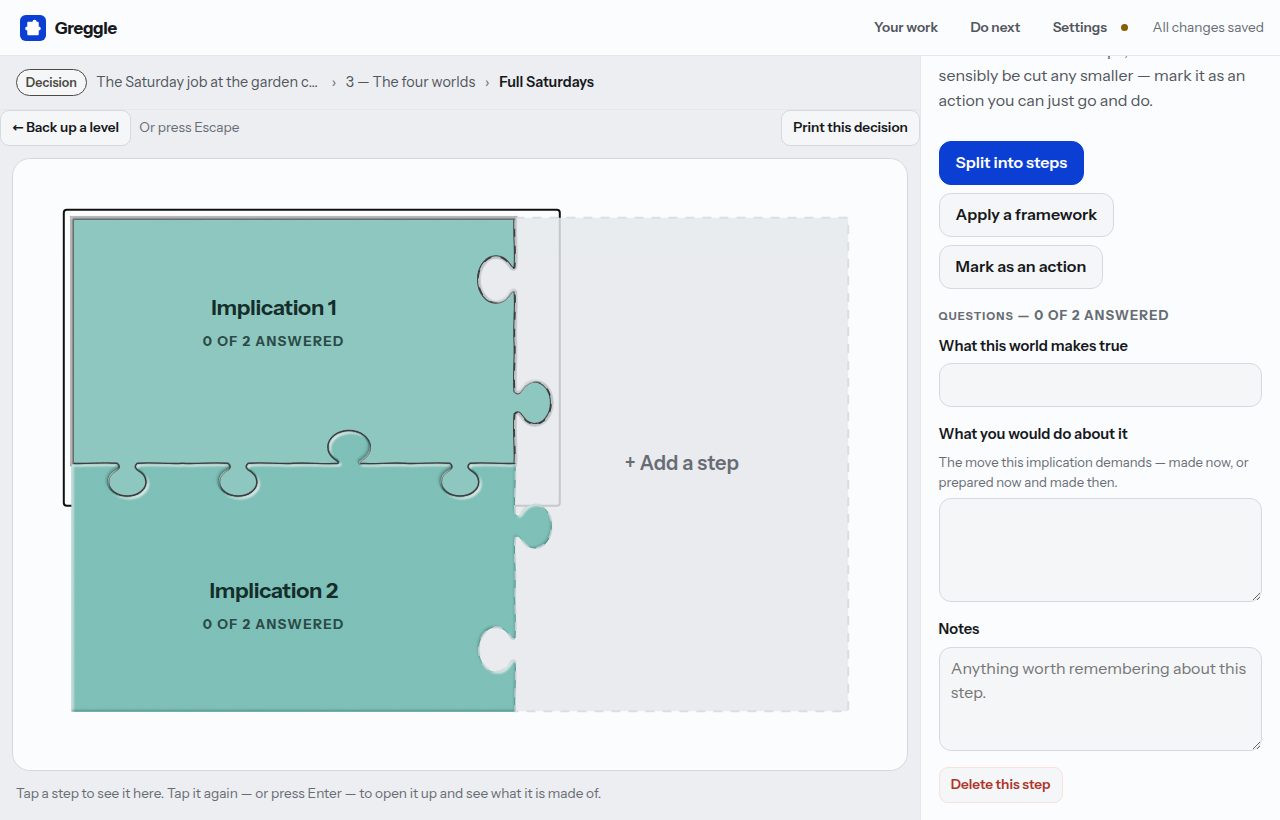Click the All changes saved status
This screenshot has height=820, width=1280.
tap(1208, 27)
